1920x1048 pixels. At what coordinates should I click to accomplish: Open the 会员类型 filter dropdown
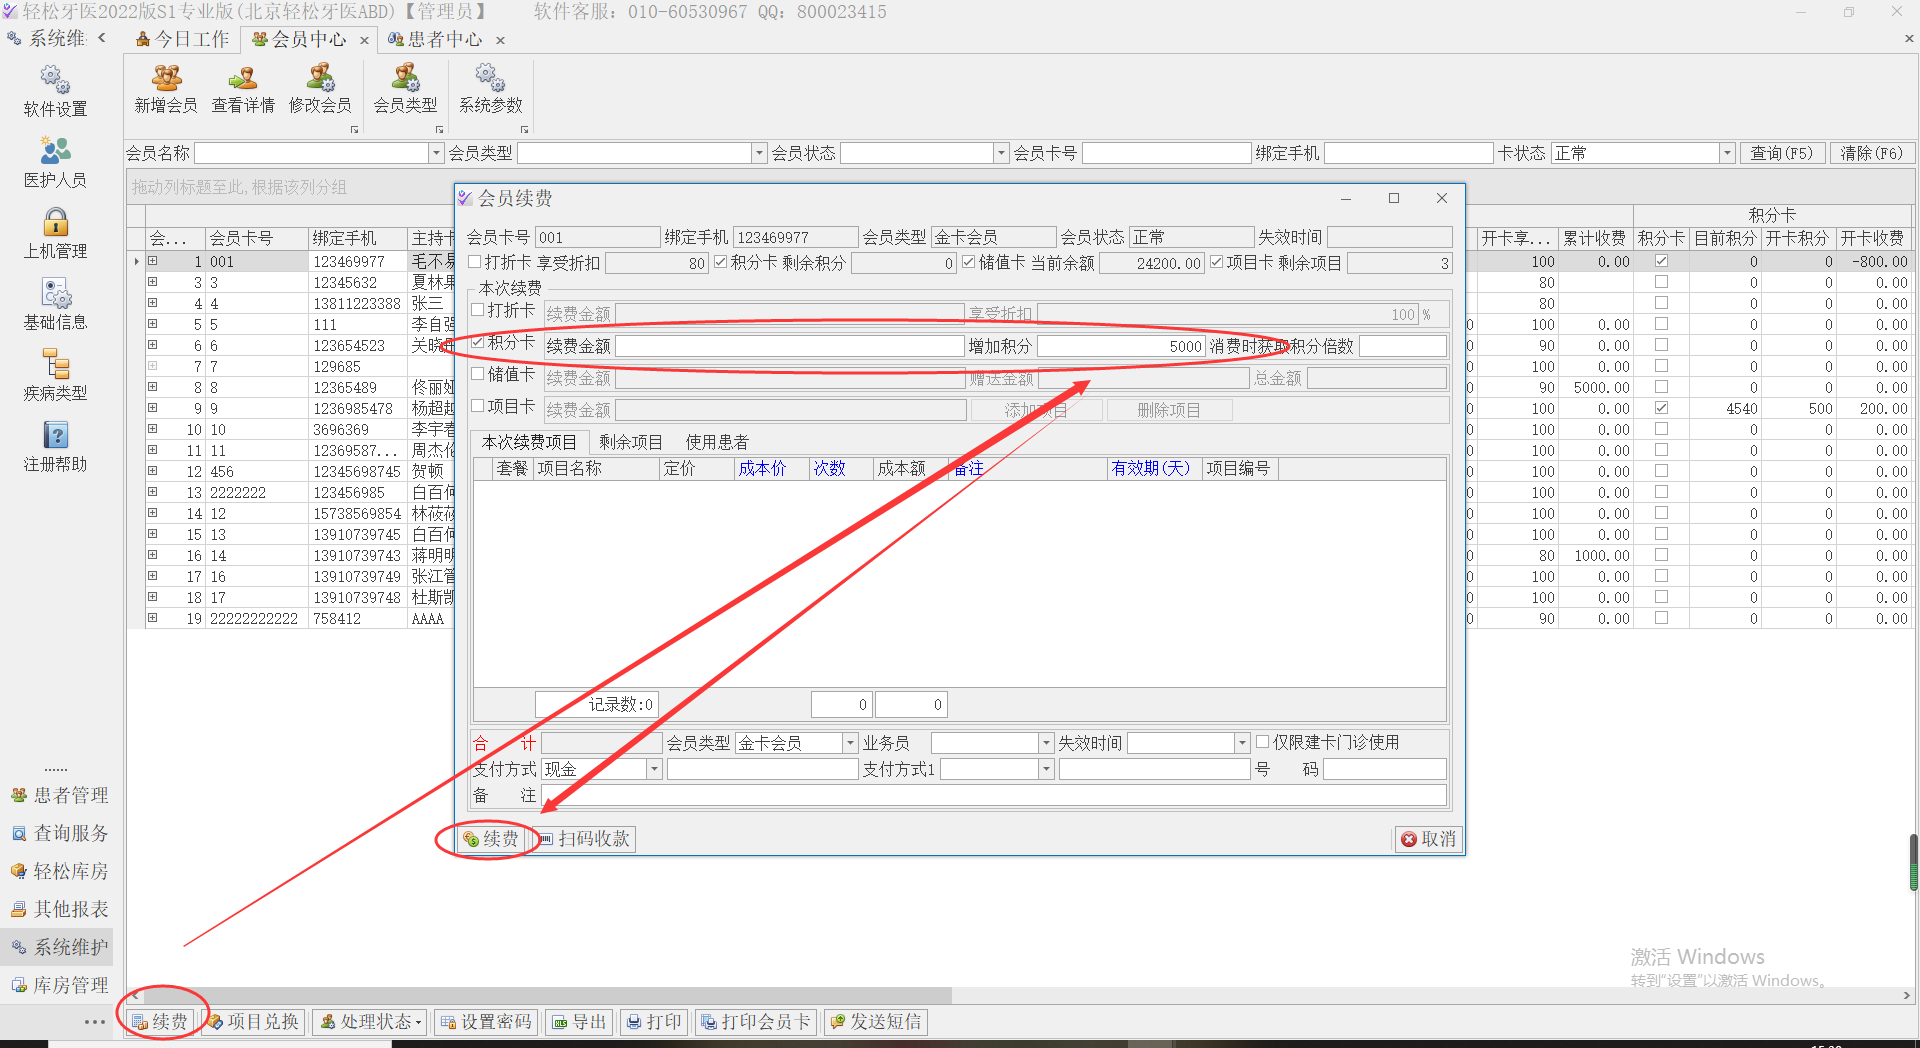click(x=759, y=153)
